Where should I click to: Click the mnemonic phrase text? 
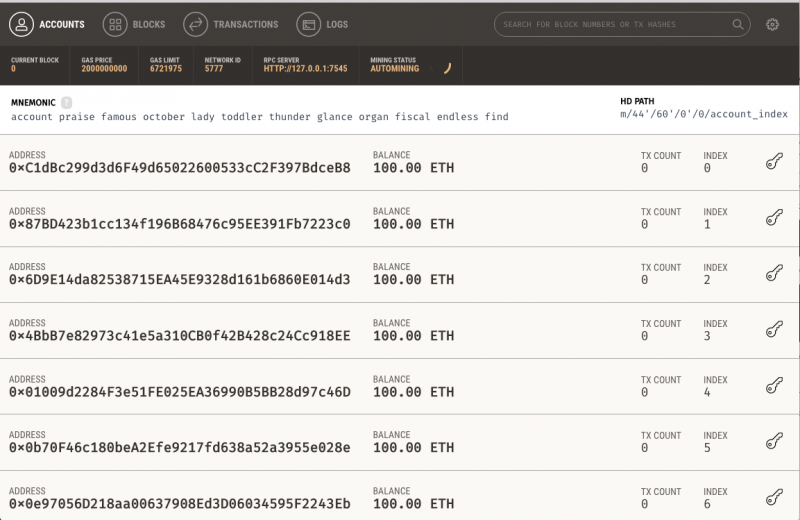260,117
